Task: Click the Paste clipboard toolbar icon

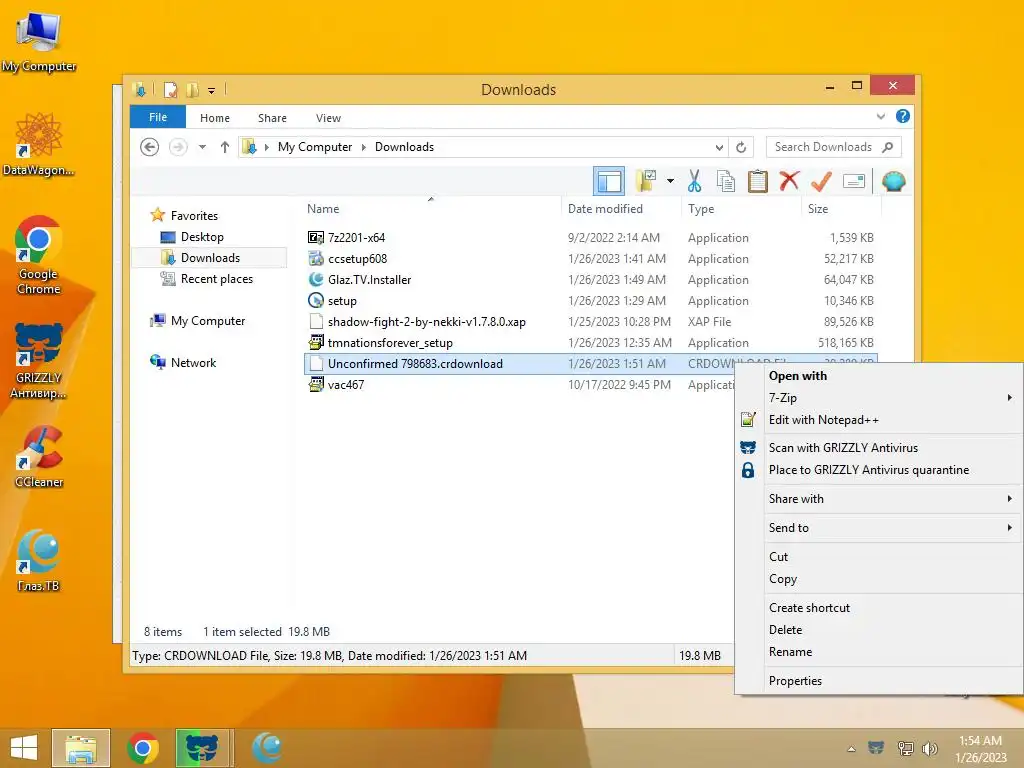Action: tap(758, 181)
